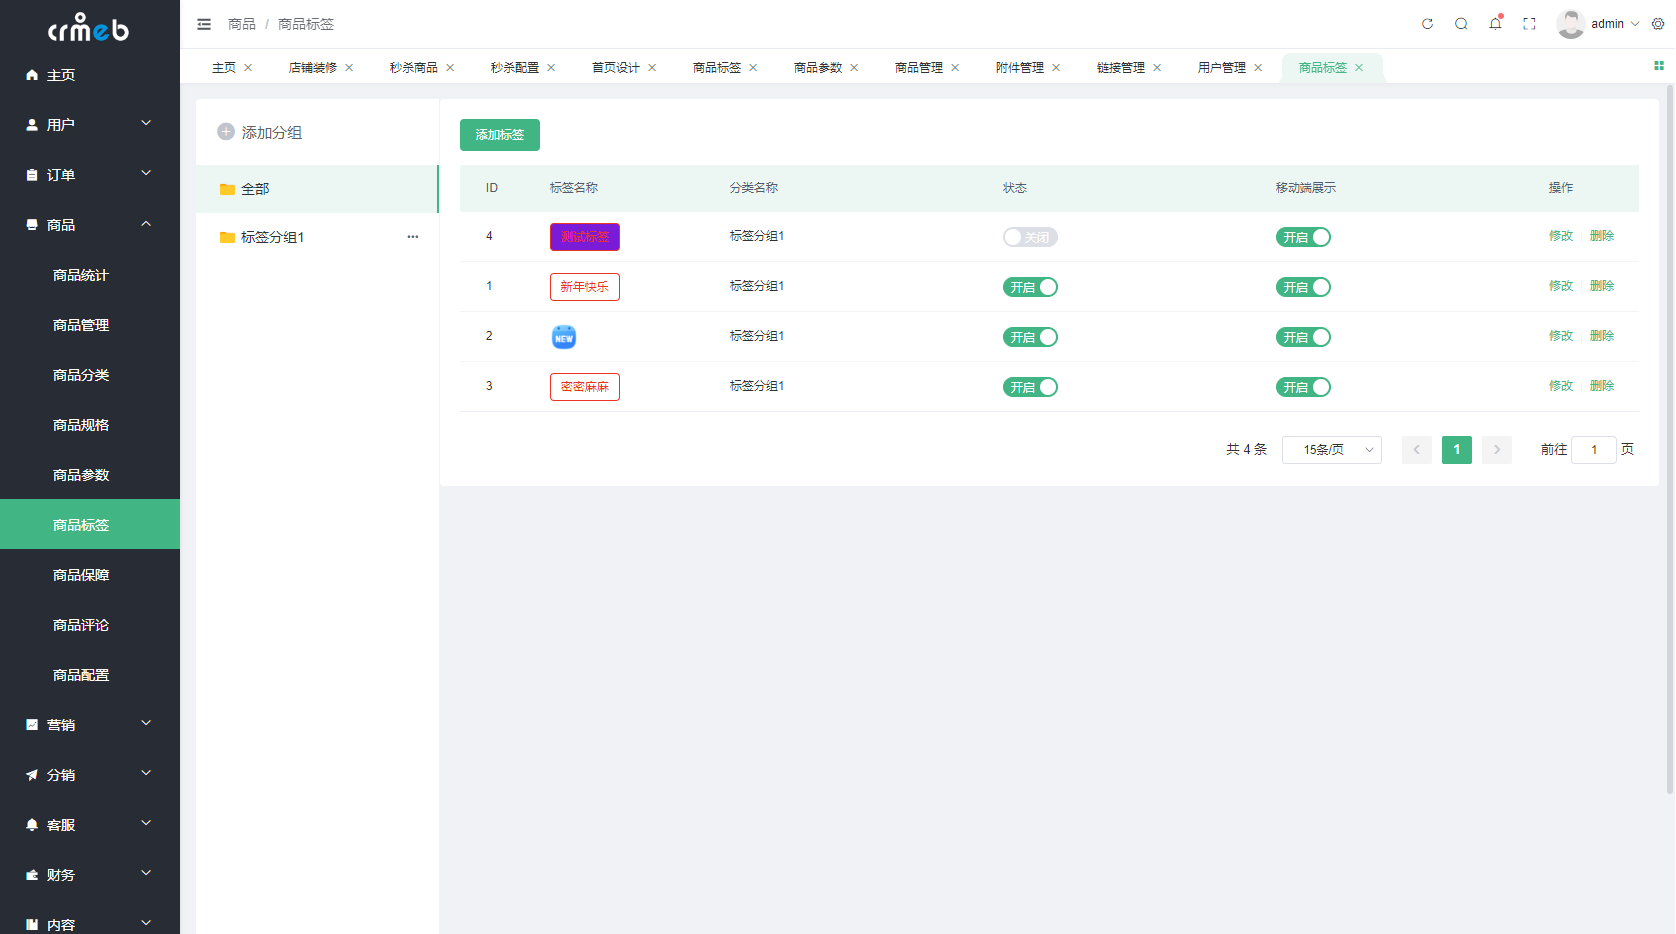Click the plus icon beside 添加分组
1676x934 pixels.
coord(226,132)
